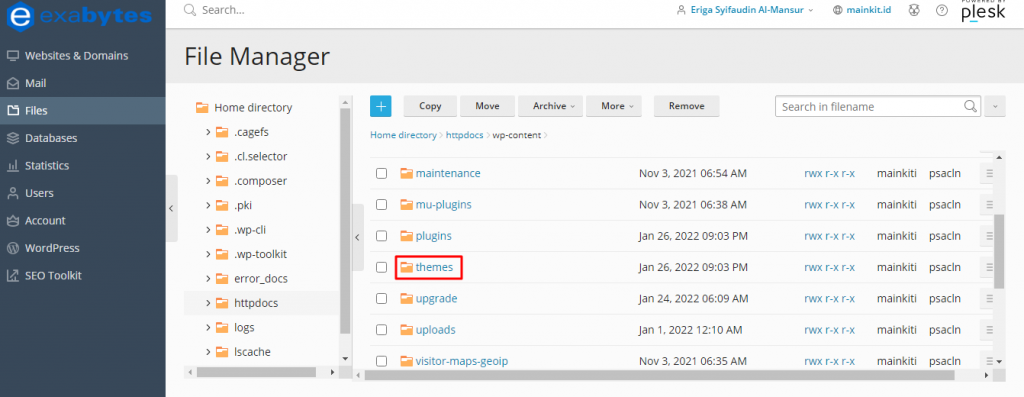Click the Copy button

(x=430, y=106)
